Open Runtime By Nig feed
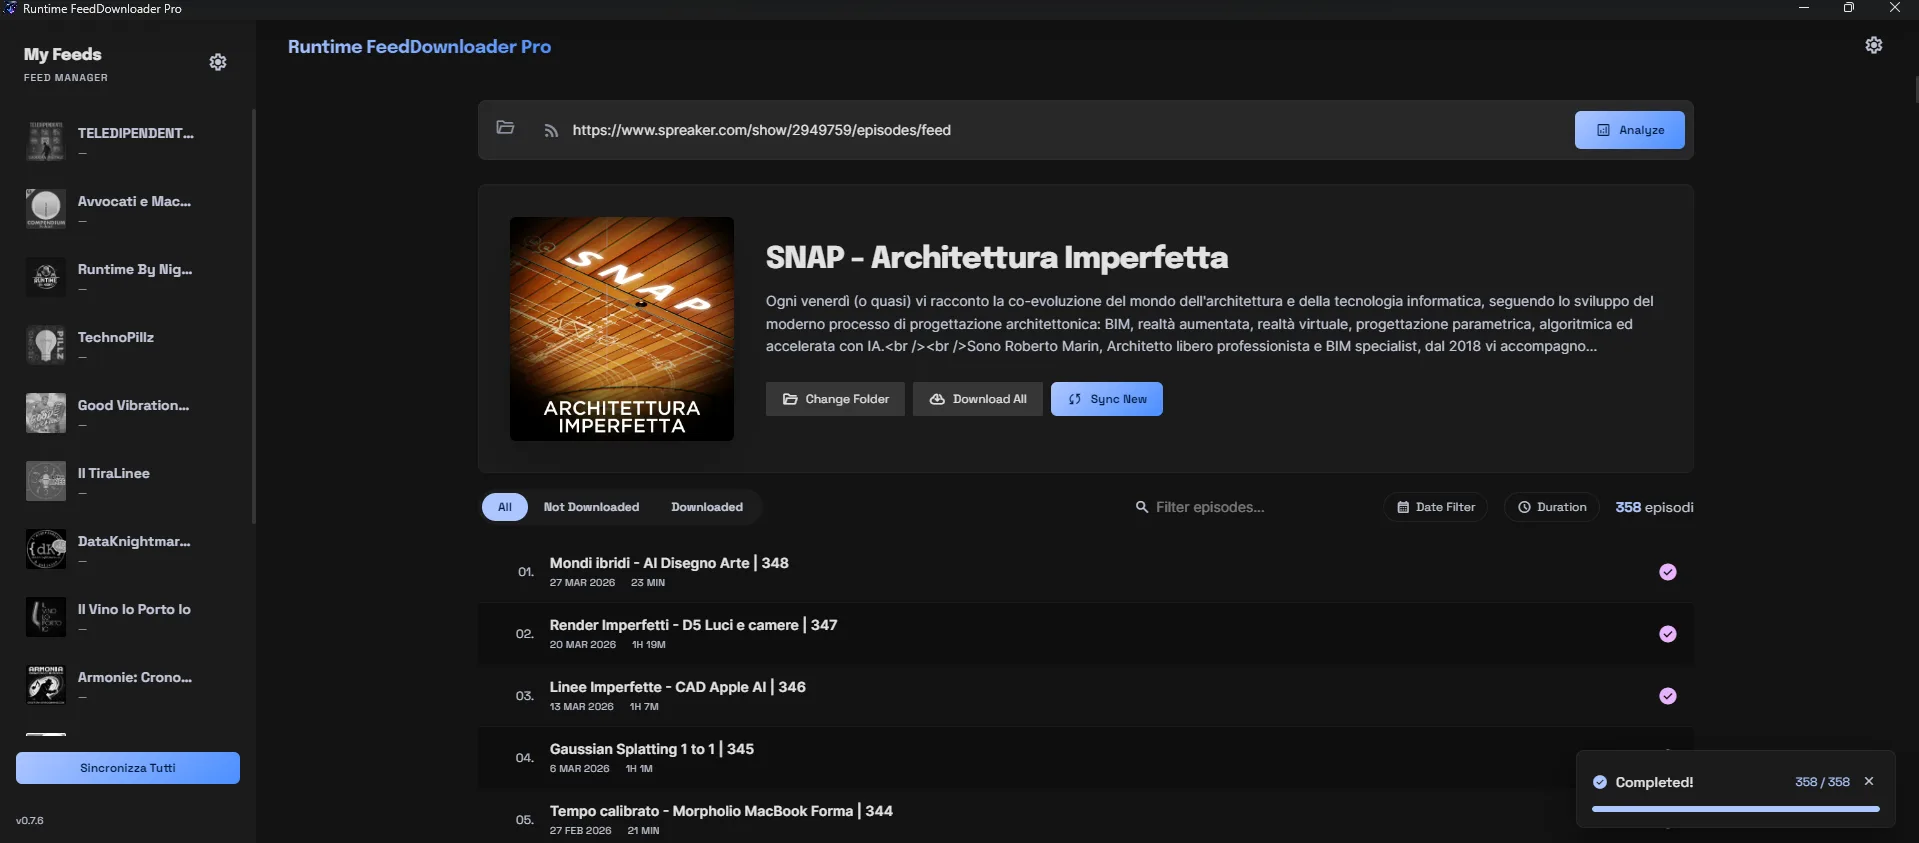The height and width of the screenshot is (843, 1919). [127, 277]
